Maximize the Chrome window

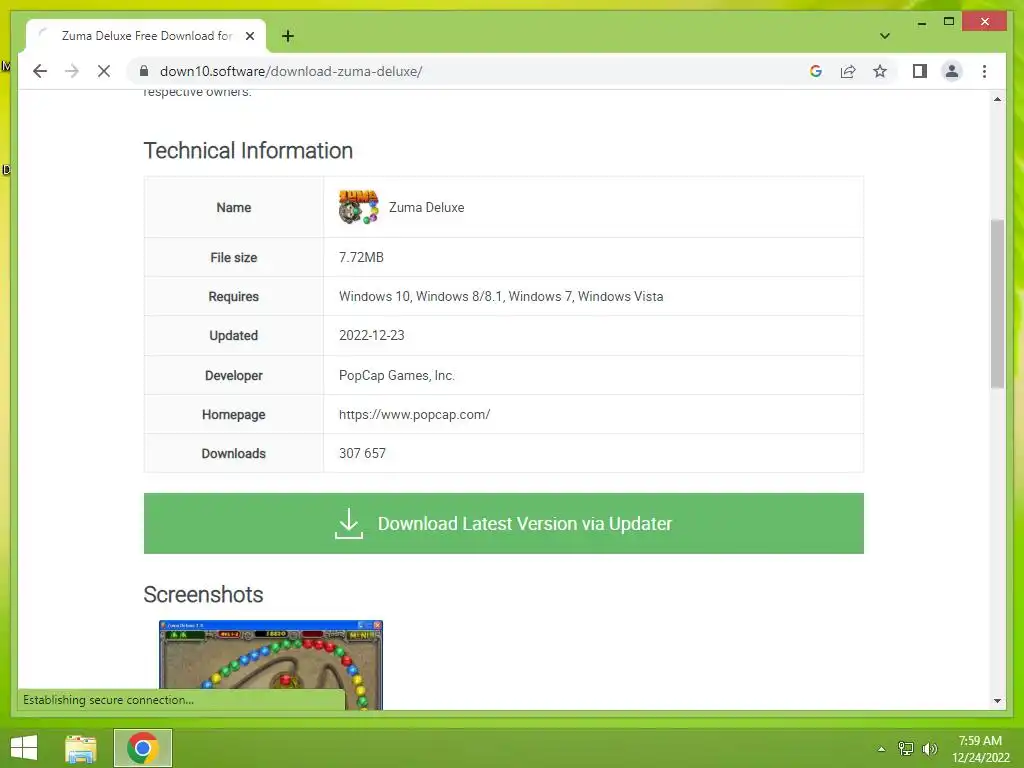[x=949, y=22]
